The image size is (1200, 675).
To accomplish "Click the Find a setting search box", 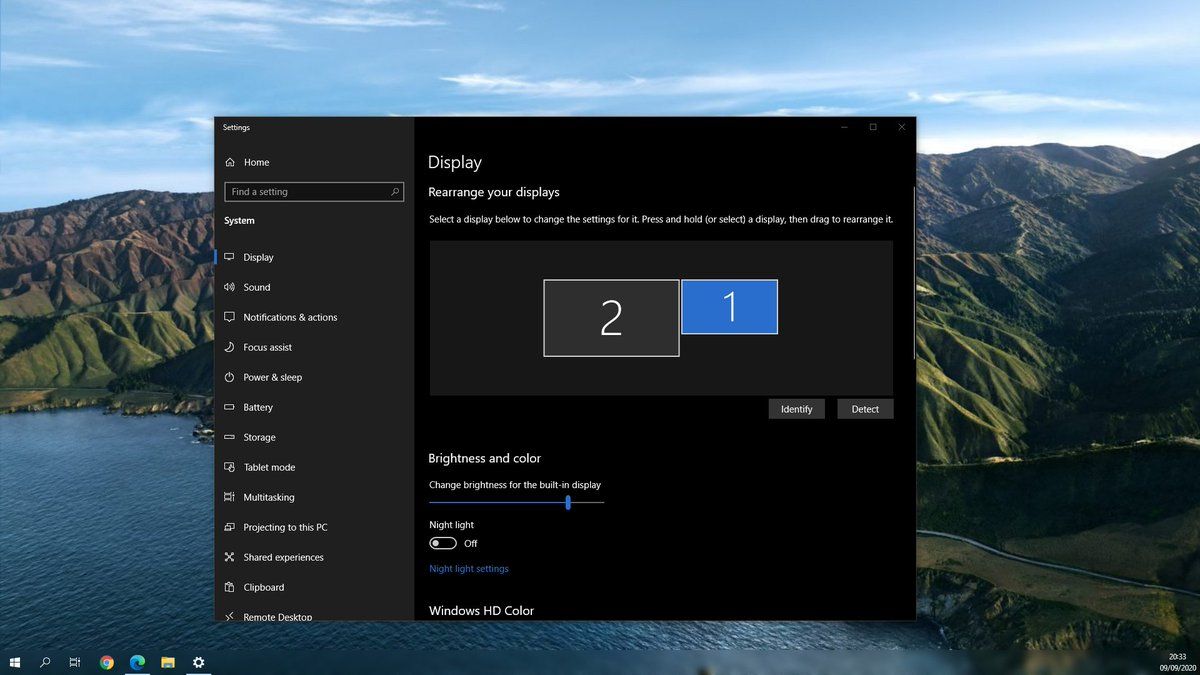I will pyautogui.click(x=306, y=192).
